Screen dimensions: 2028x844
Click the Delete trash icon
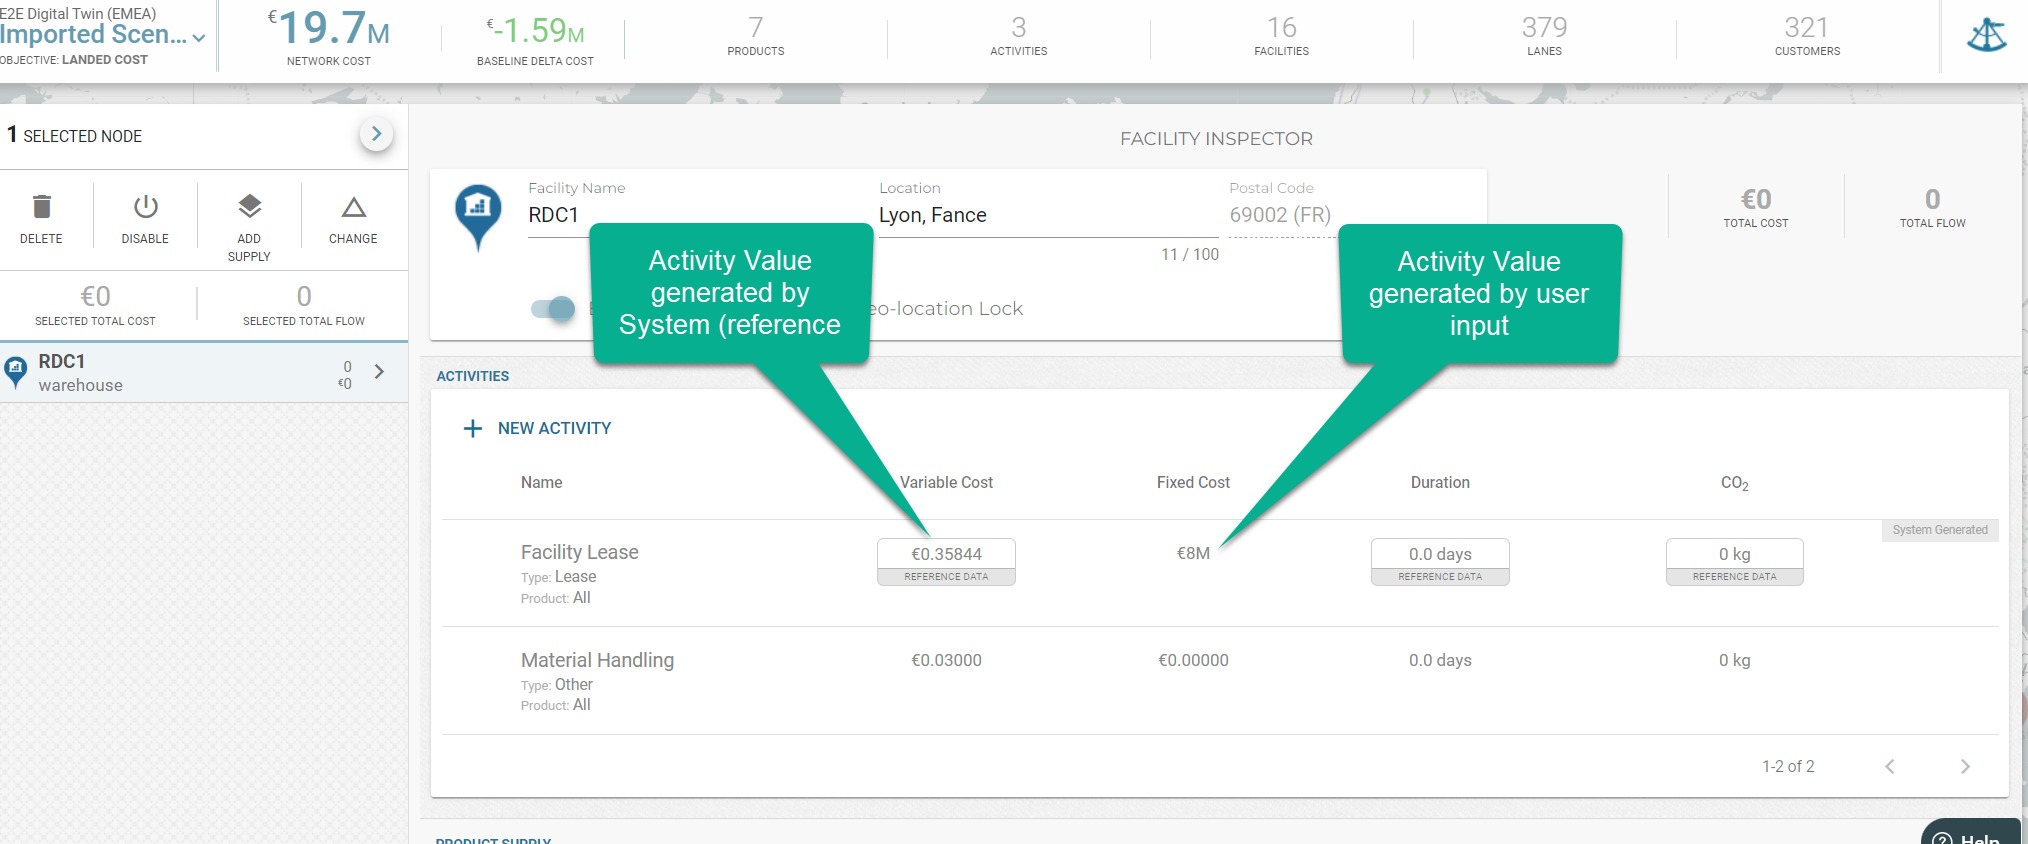(41, 207)
